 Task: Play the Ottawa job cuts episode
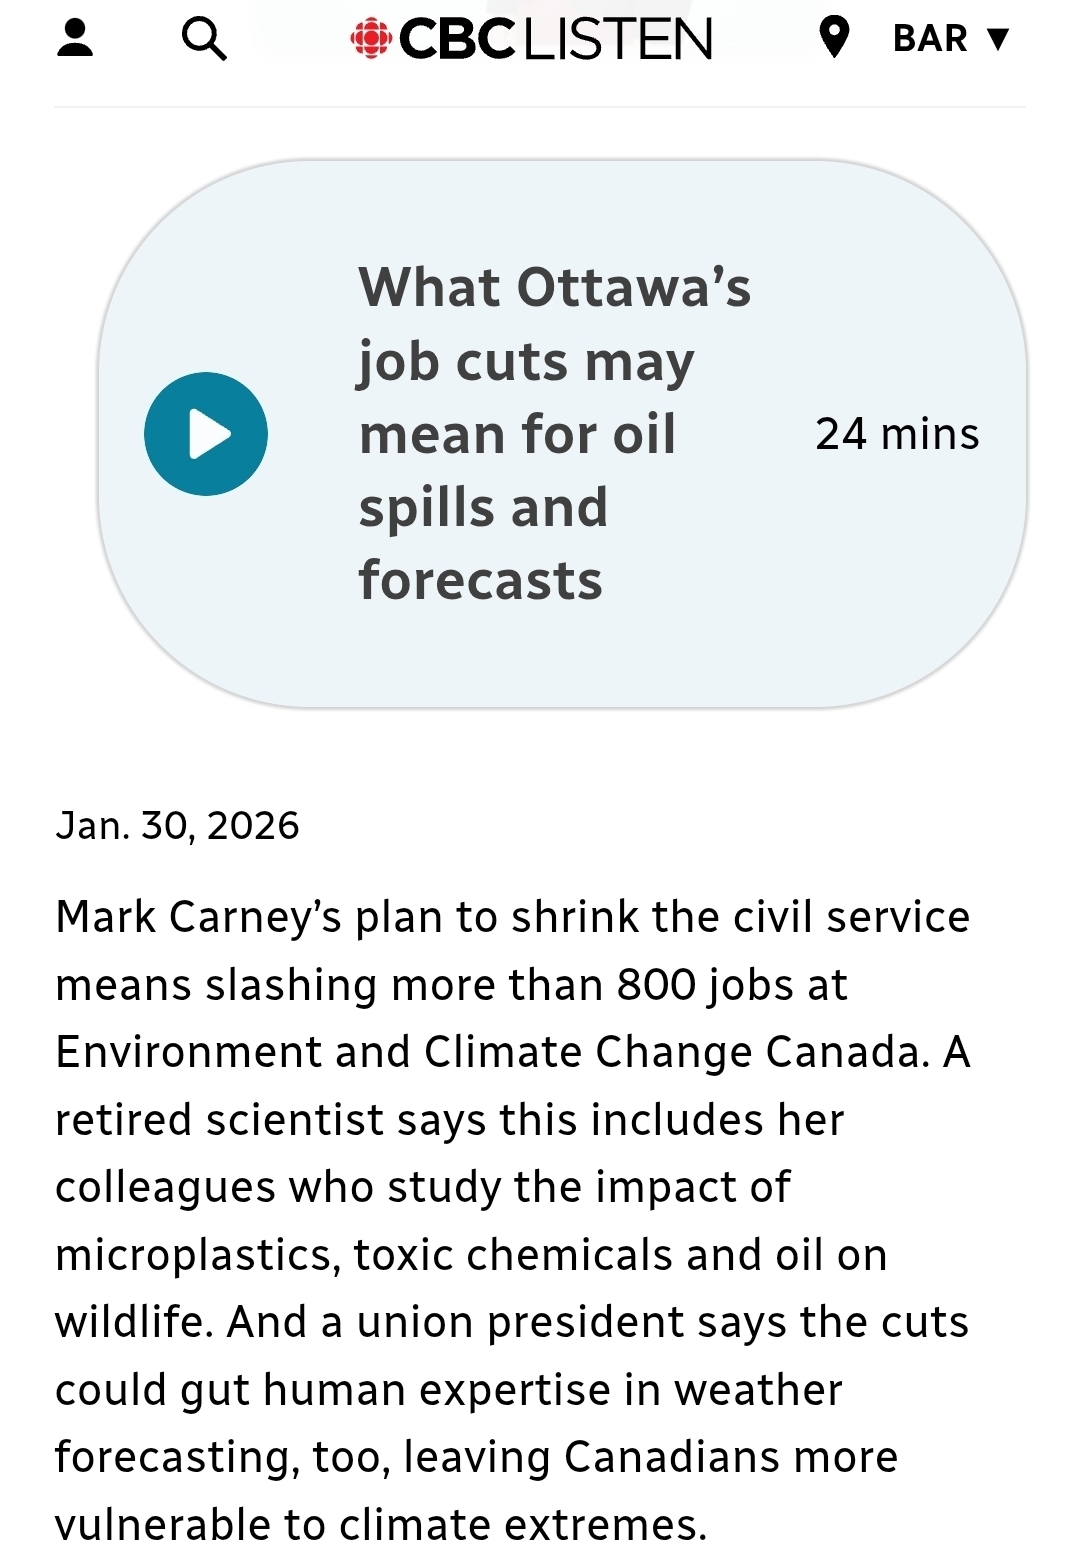206,434
